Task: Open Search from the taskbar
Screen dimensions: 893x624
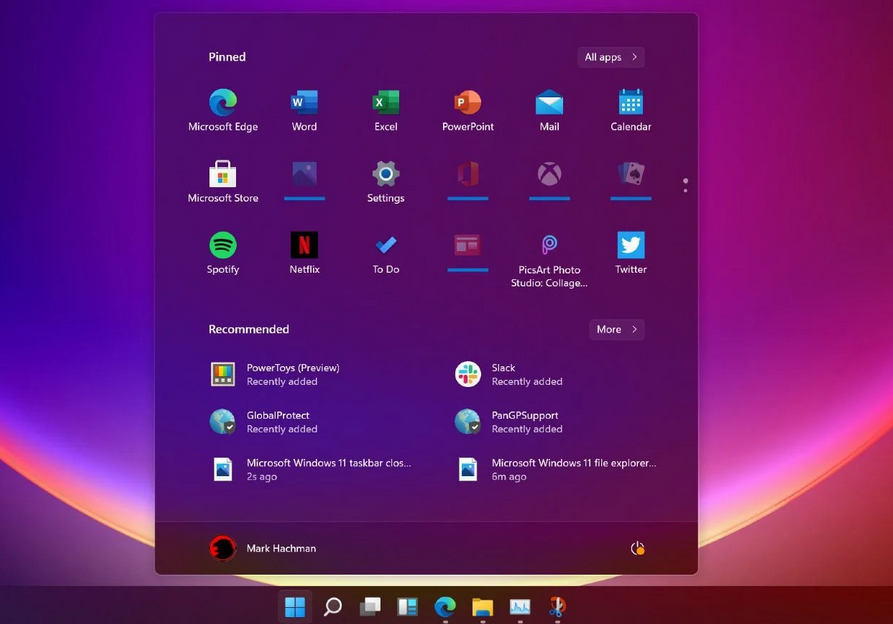Action: [333, 607]
